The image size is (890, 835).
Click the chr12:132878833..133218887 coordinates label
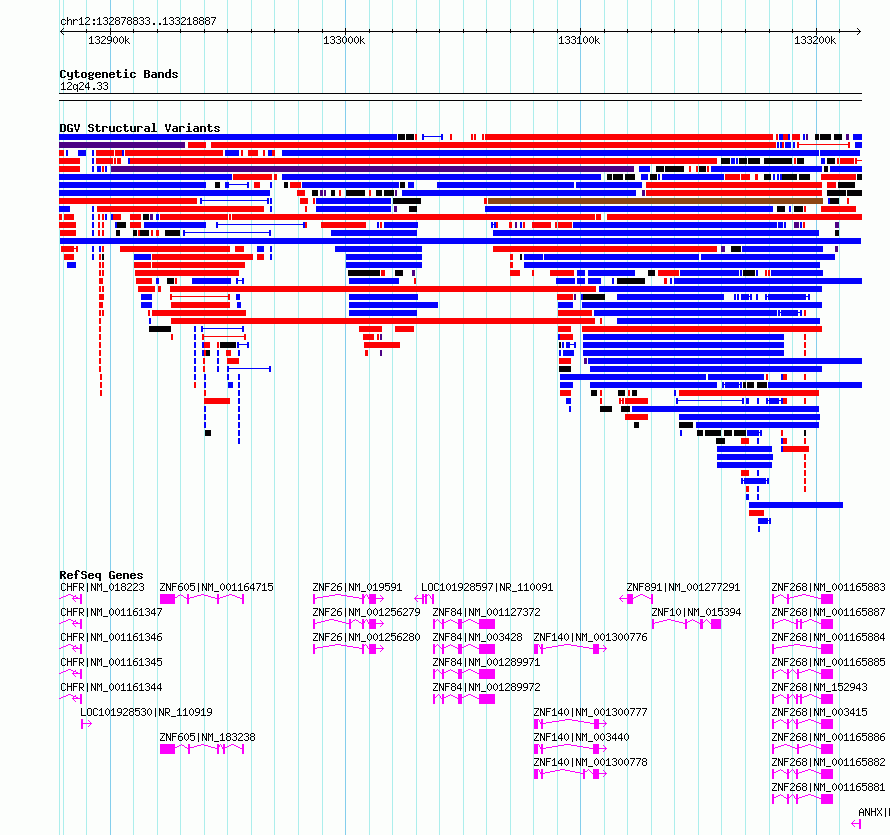[138, 22]
